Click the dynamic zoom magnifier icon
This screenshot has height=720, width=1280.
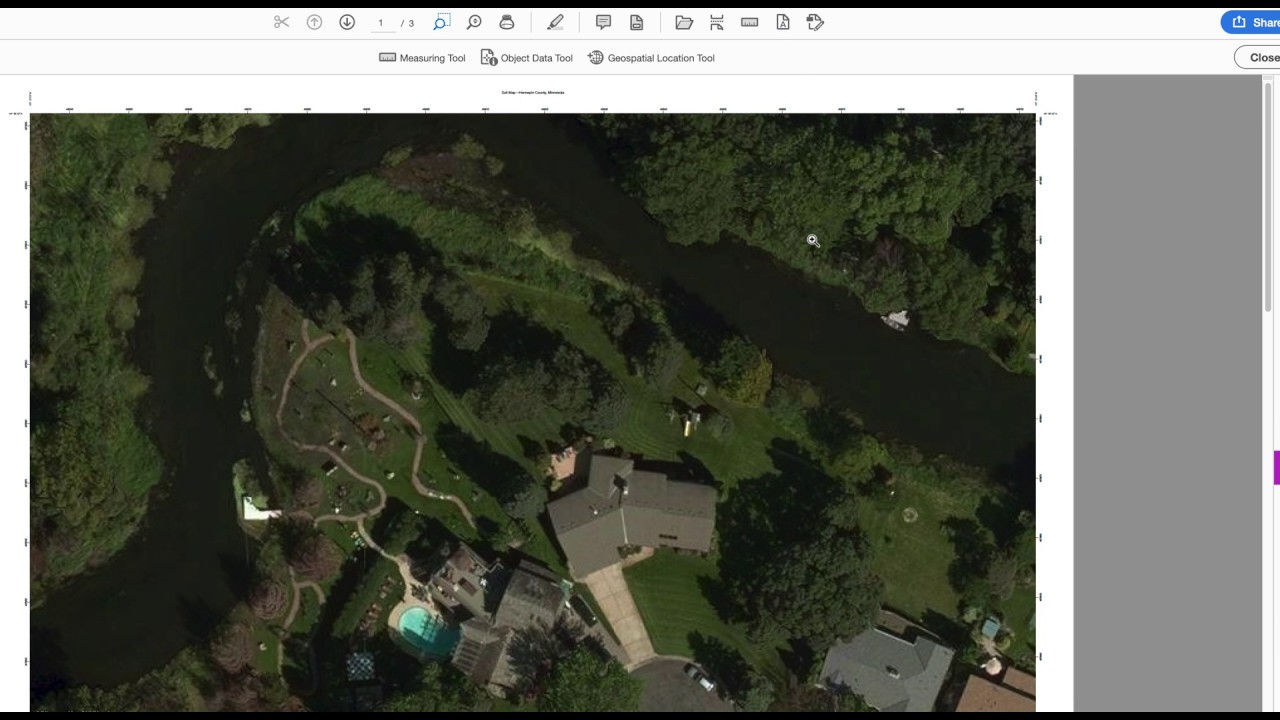click(474, 22)
